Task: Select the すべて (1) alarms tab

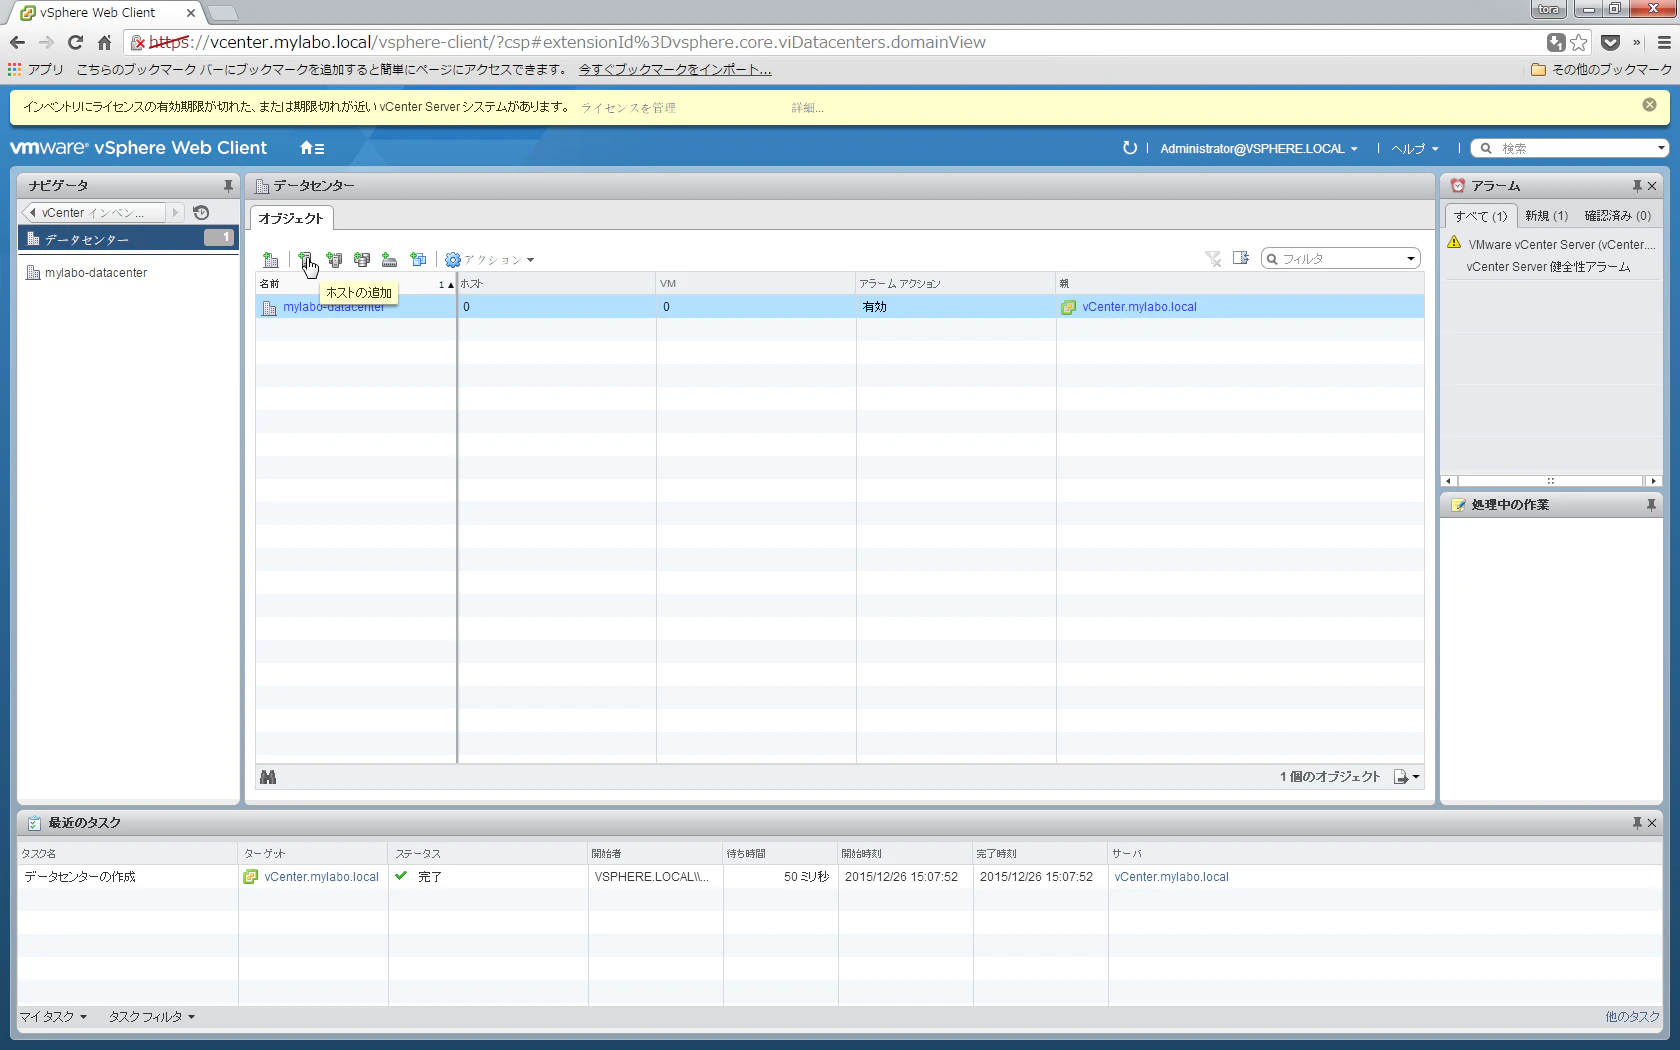Action: pyautogui.click(x=1480, y=216)
